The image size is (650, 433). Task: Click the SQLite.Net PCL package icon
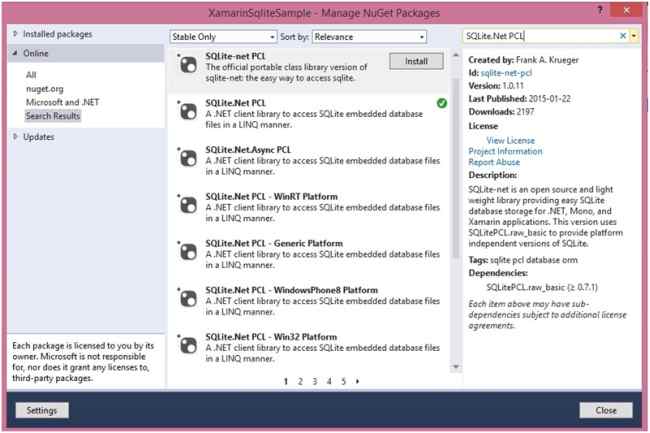(188, 111)
